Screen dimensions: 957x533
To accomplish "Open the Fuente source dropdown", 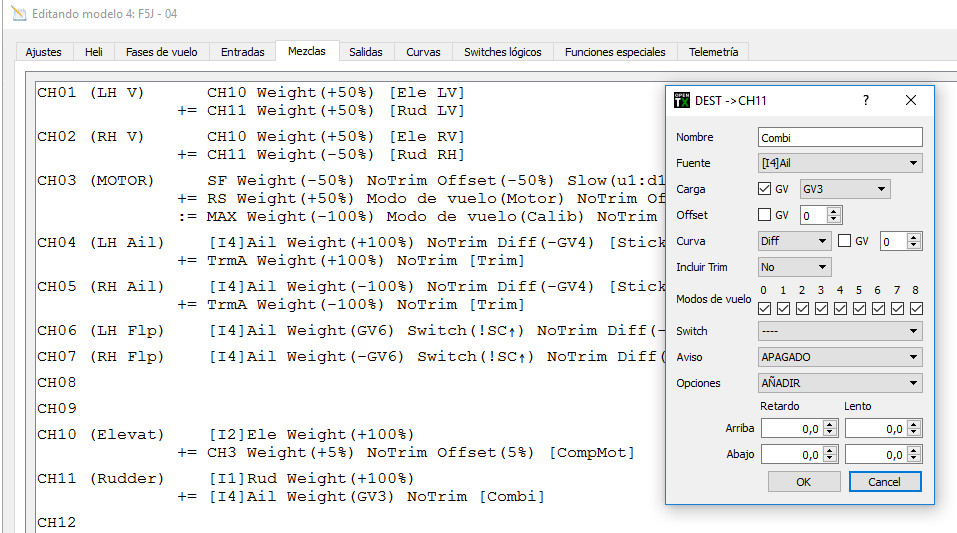I will (840, 163).
